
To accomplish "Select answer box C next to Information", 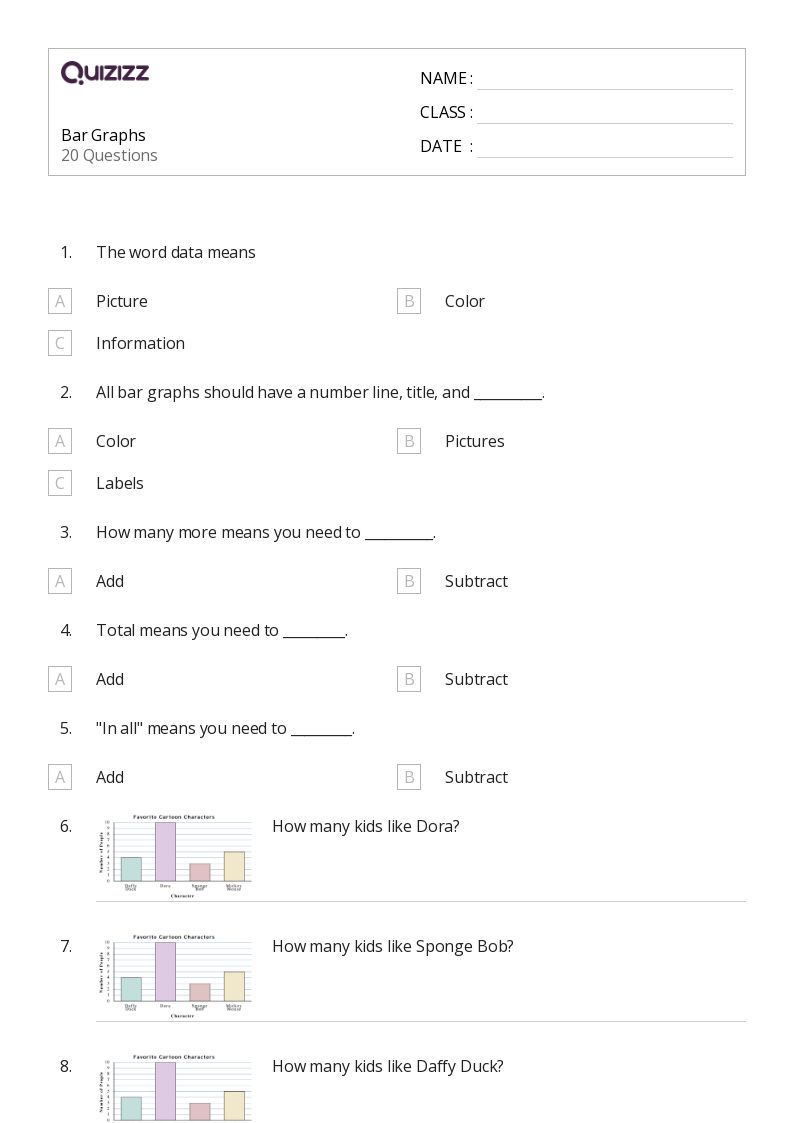I will tap(60, 343).
